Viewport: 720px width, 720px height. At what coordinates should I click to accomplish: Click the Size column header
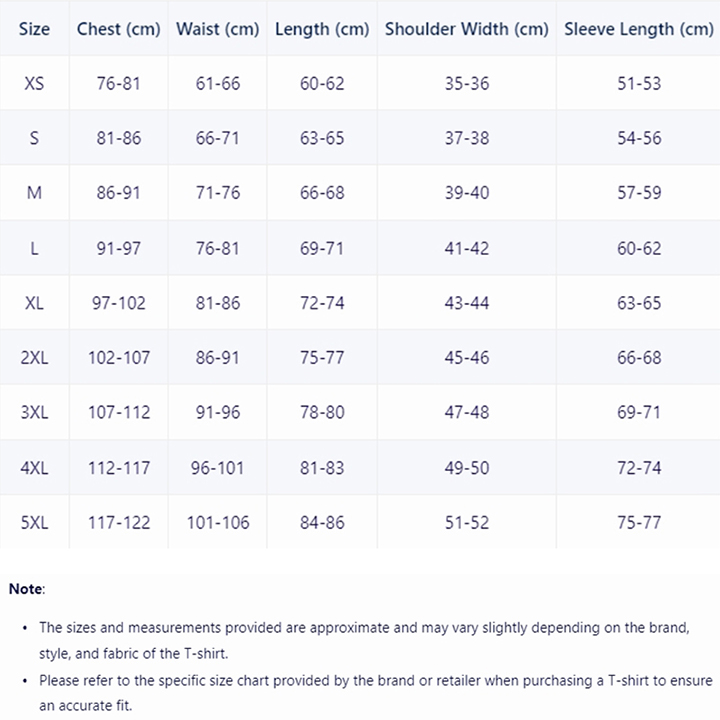(x=34, y=29)
